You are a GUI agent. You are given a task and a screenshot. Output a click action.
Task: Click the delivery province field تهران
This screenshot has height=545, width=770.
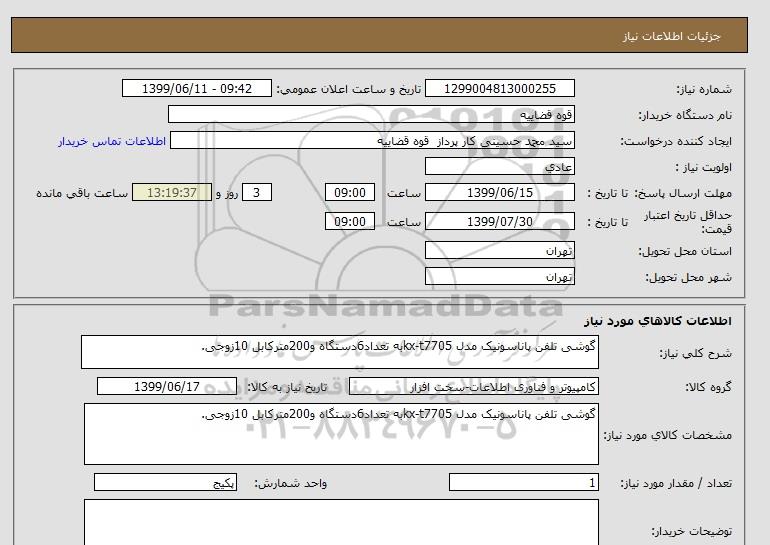pos(499,250)
